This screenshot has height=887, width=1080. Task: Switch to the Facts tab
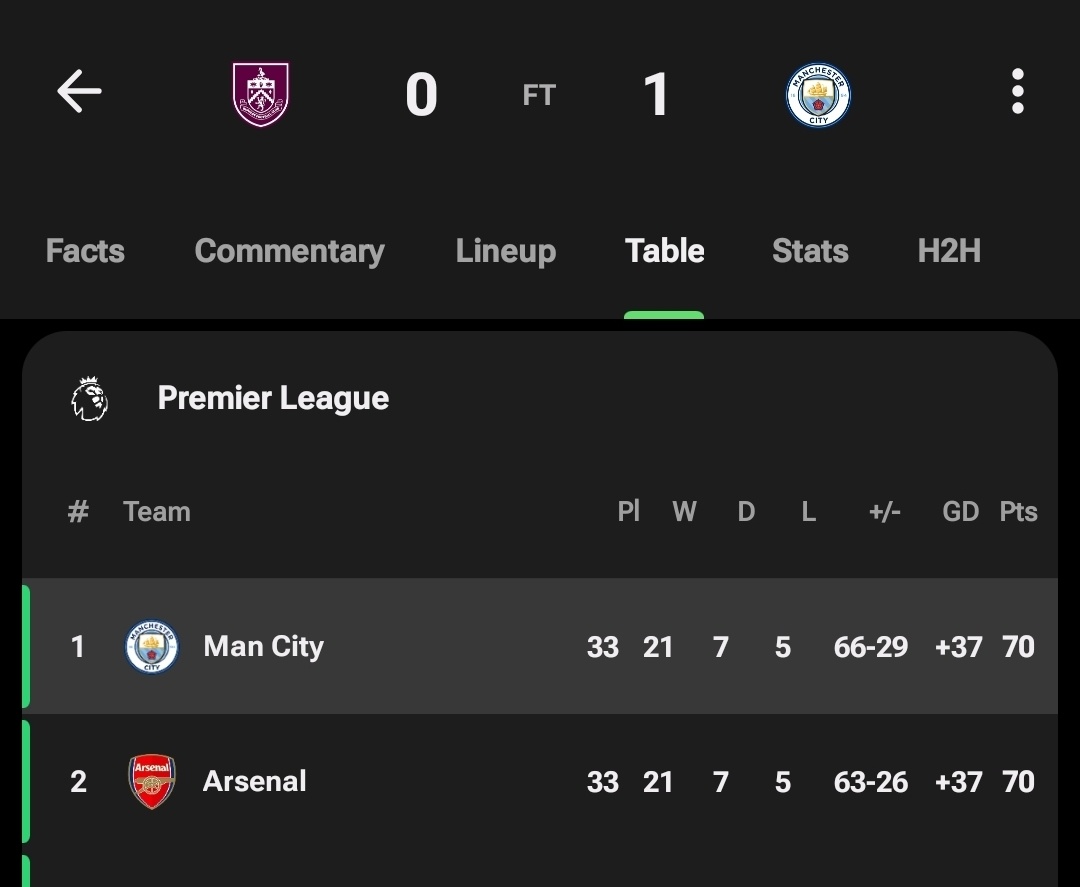(x=85, y=251)
